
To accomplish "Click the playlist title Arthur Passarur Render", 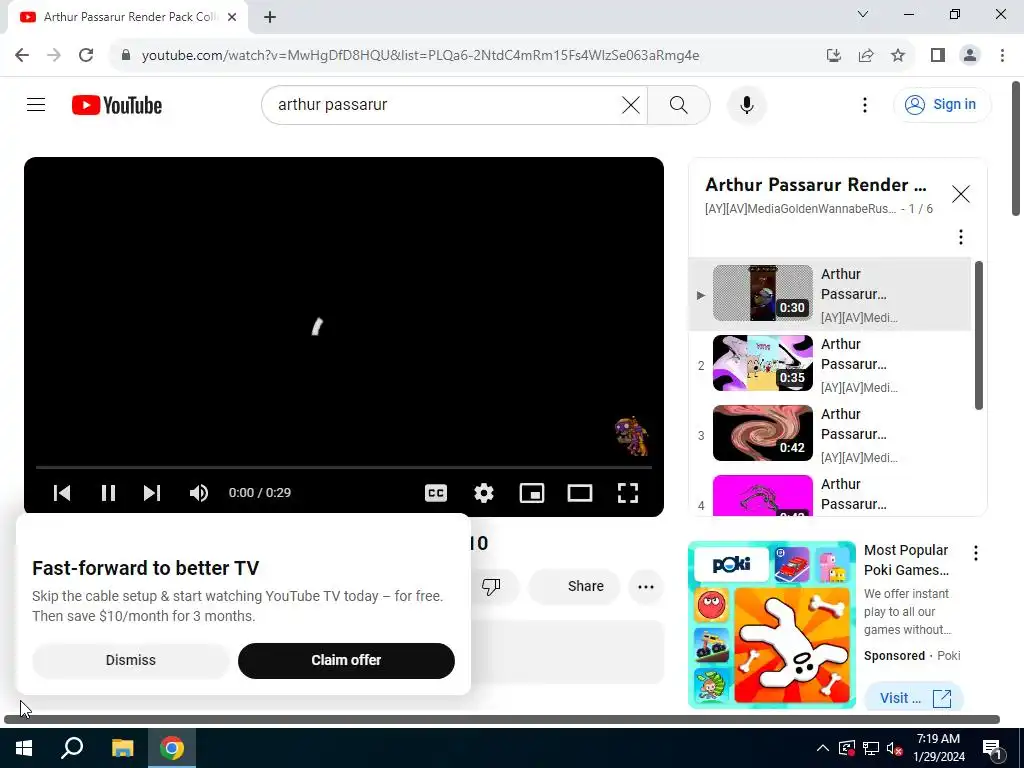I will pos(816,185).
